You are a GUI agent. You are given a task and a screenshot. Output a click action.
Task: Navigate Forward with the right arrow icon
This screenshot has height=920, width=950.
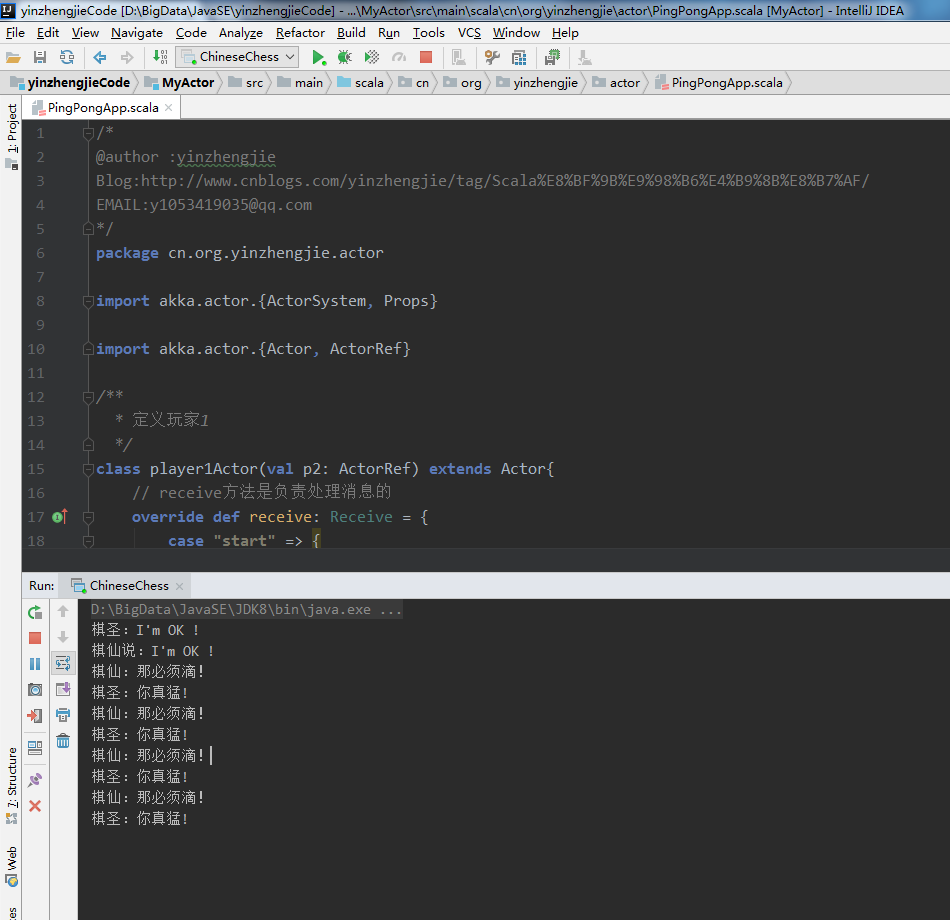point(127,58)
